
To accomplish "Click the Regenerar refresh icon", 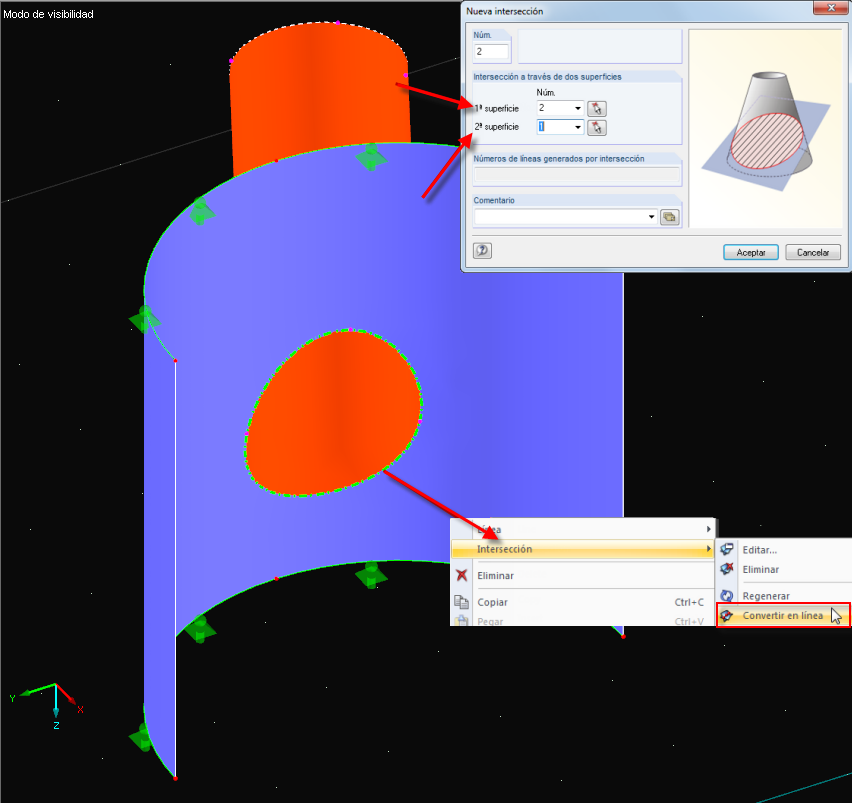I will (x=726, y=596).
